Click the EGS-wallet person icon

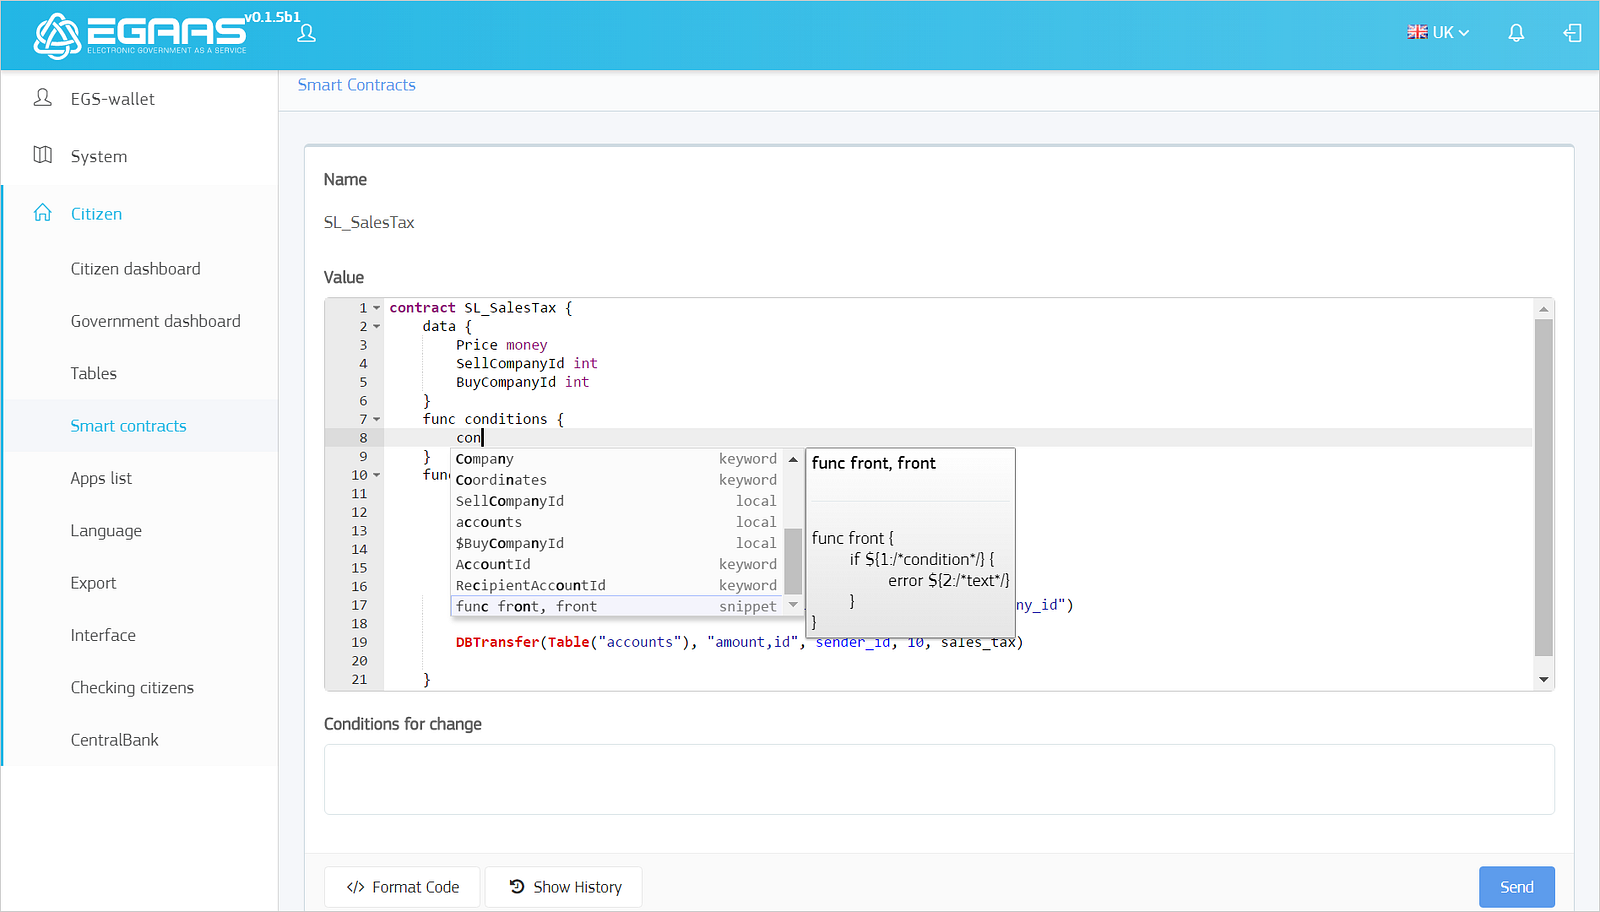coord(42,98)
